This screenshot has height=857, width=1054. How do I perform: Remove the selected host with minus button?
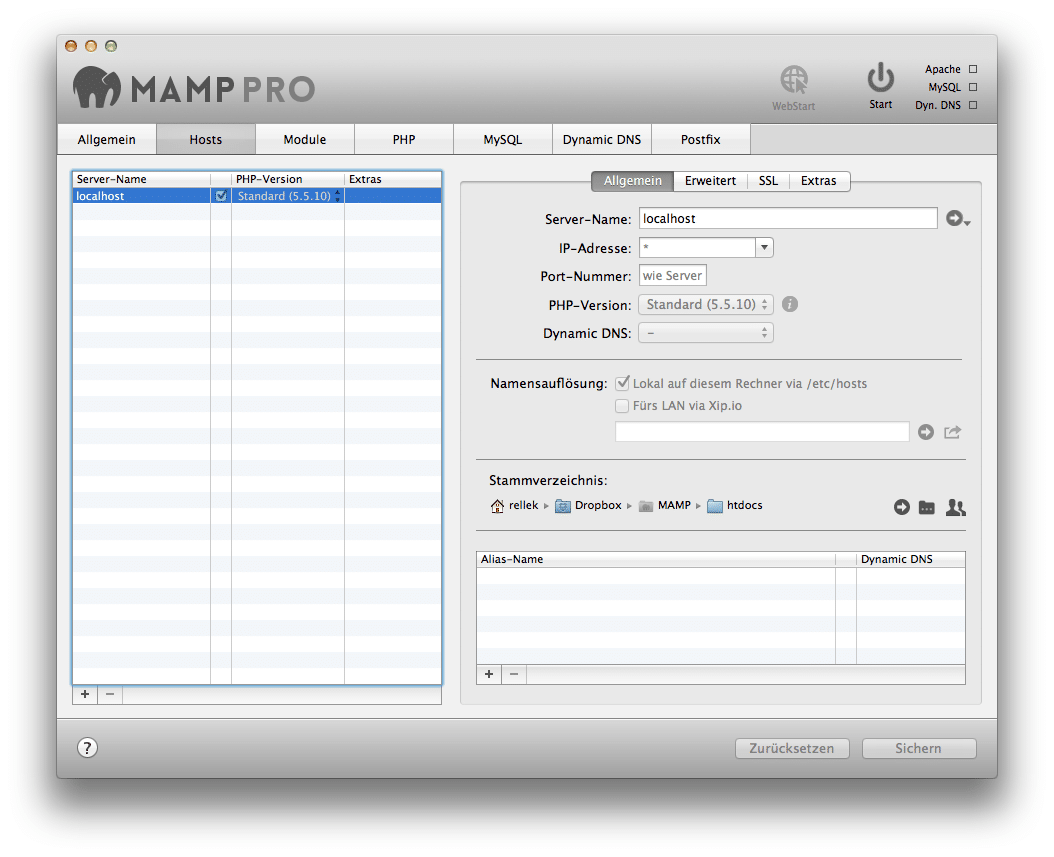110,694
